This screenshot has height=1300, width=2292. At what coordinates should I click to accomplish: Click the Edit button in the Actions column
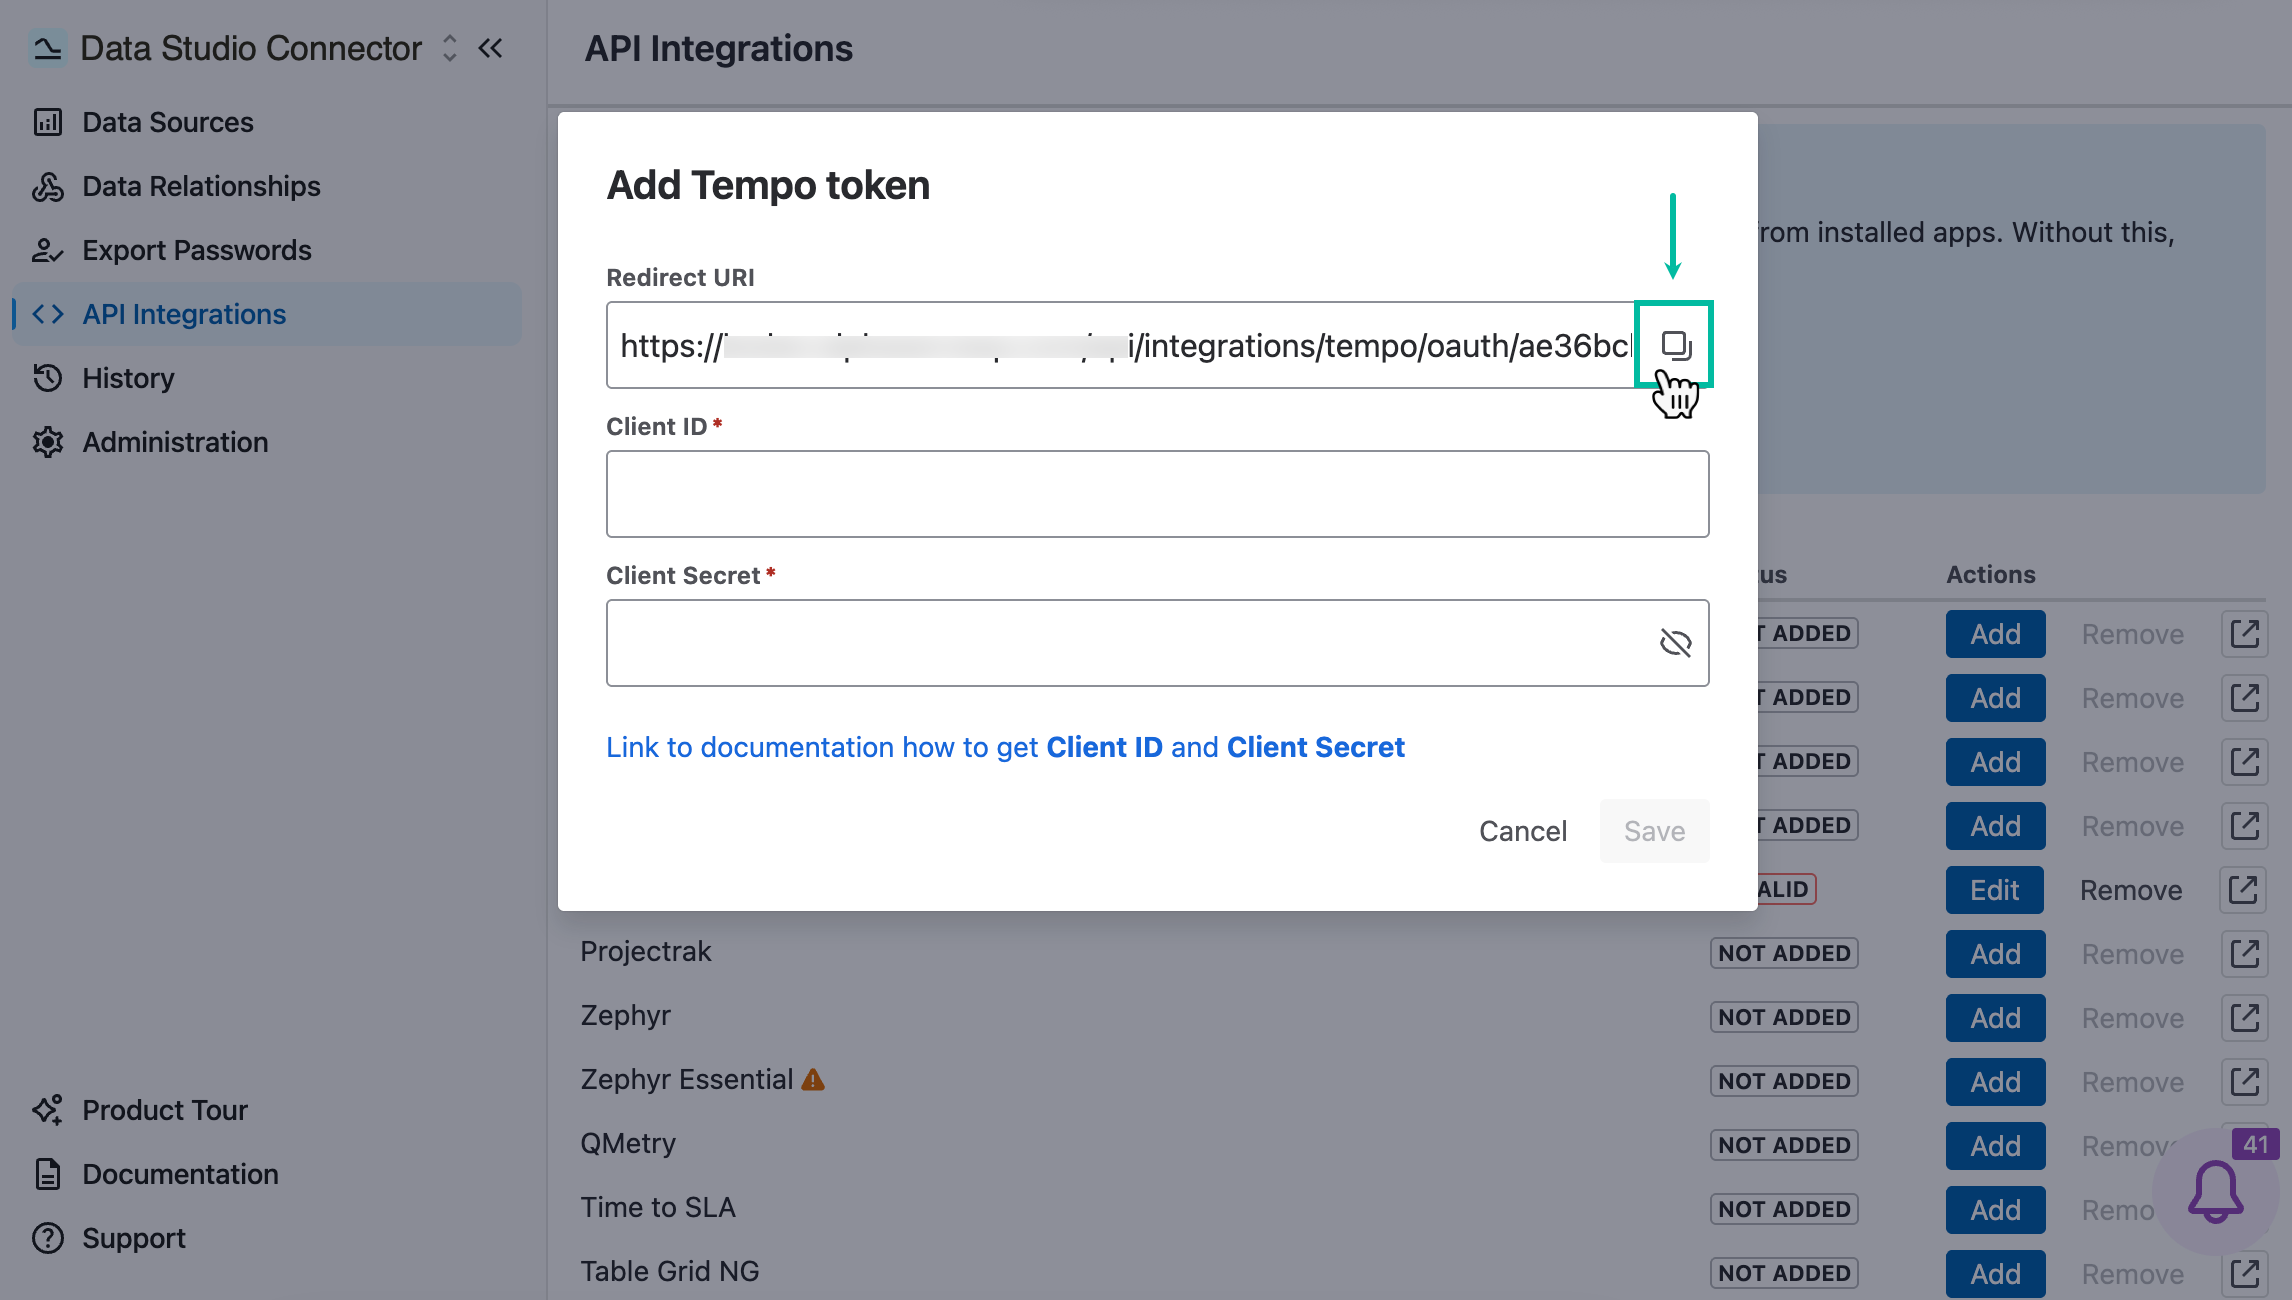[1994, 890]
